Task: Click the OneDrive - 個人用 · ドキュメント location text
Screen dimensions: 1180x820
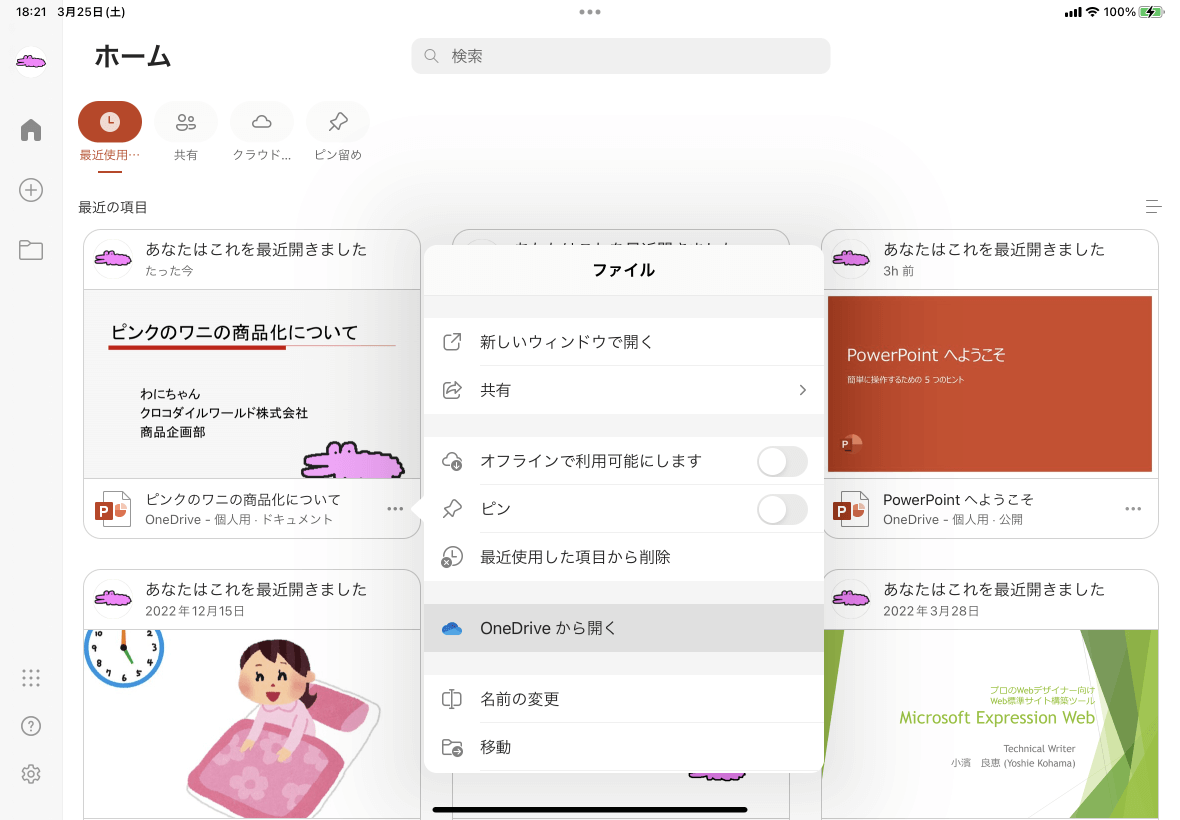Action: point(239,520)
